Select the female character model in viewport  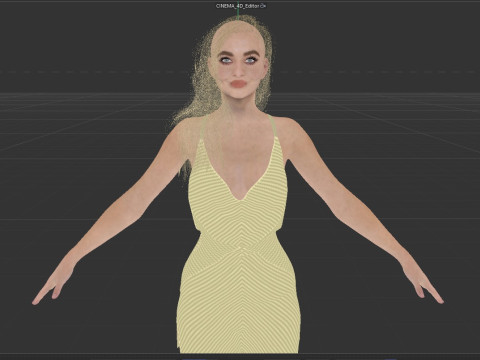tap(238, 183)
